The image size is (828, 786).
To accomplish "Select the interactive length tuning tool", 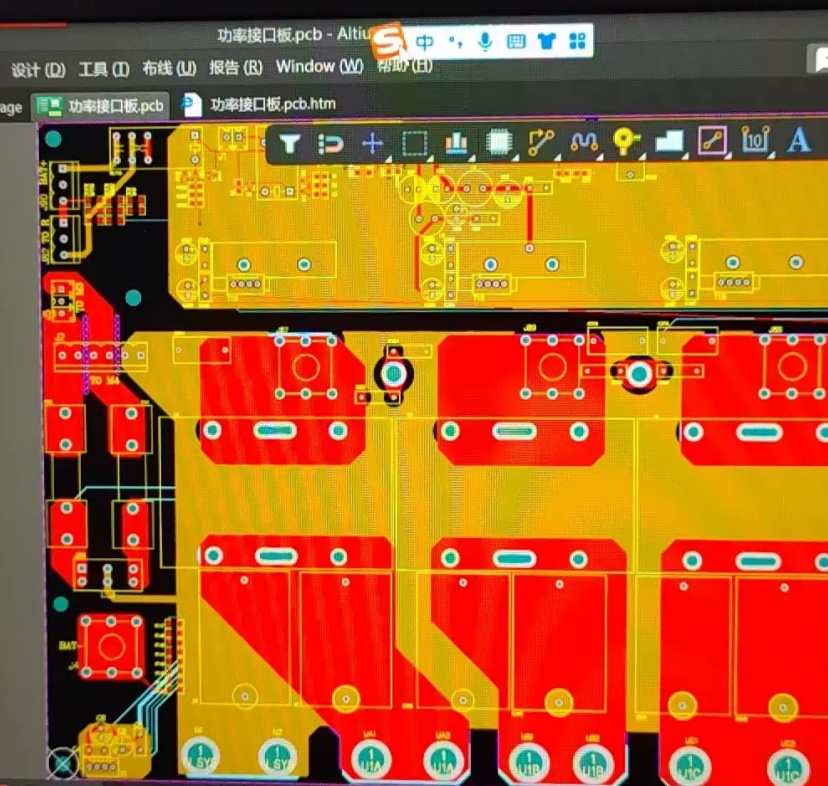I will pos(584,142).
